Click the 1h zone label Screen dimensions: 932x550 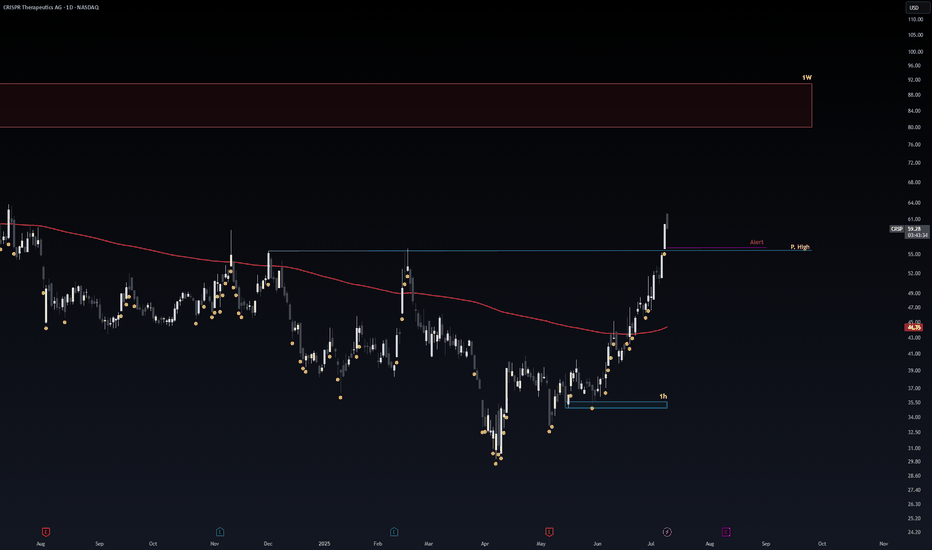click(x=663, y=396)
